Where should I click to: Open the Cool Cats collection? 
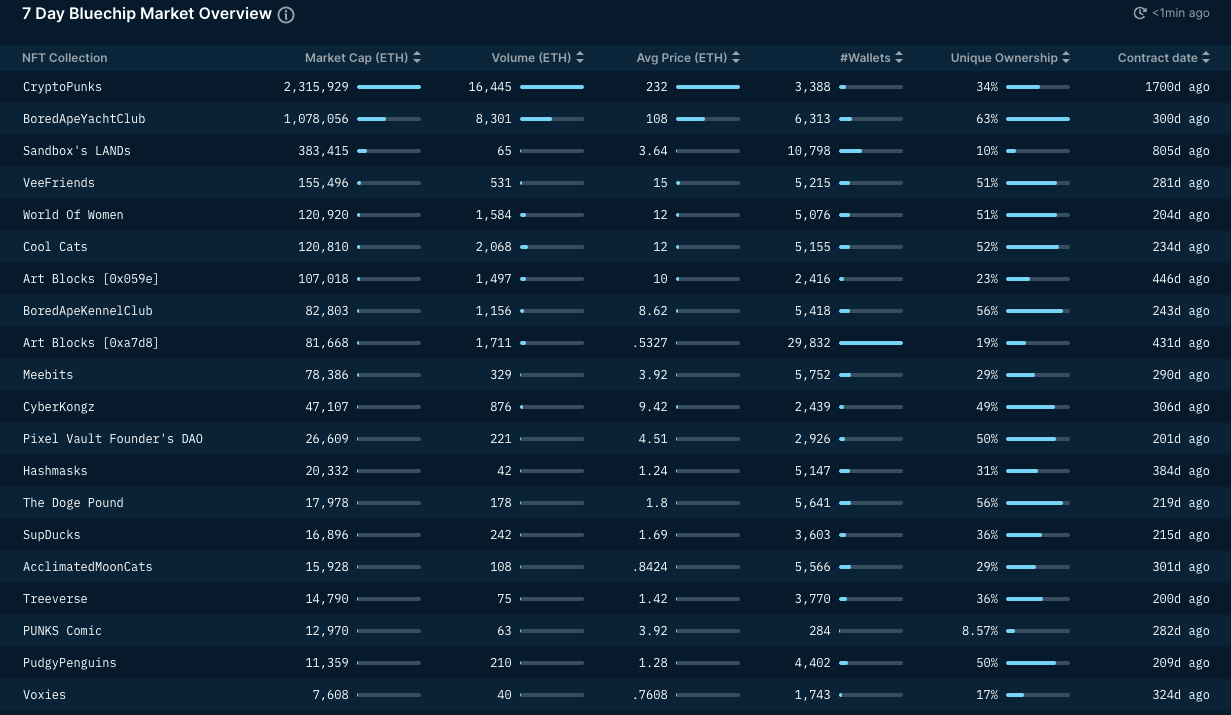tap(55, 247)
